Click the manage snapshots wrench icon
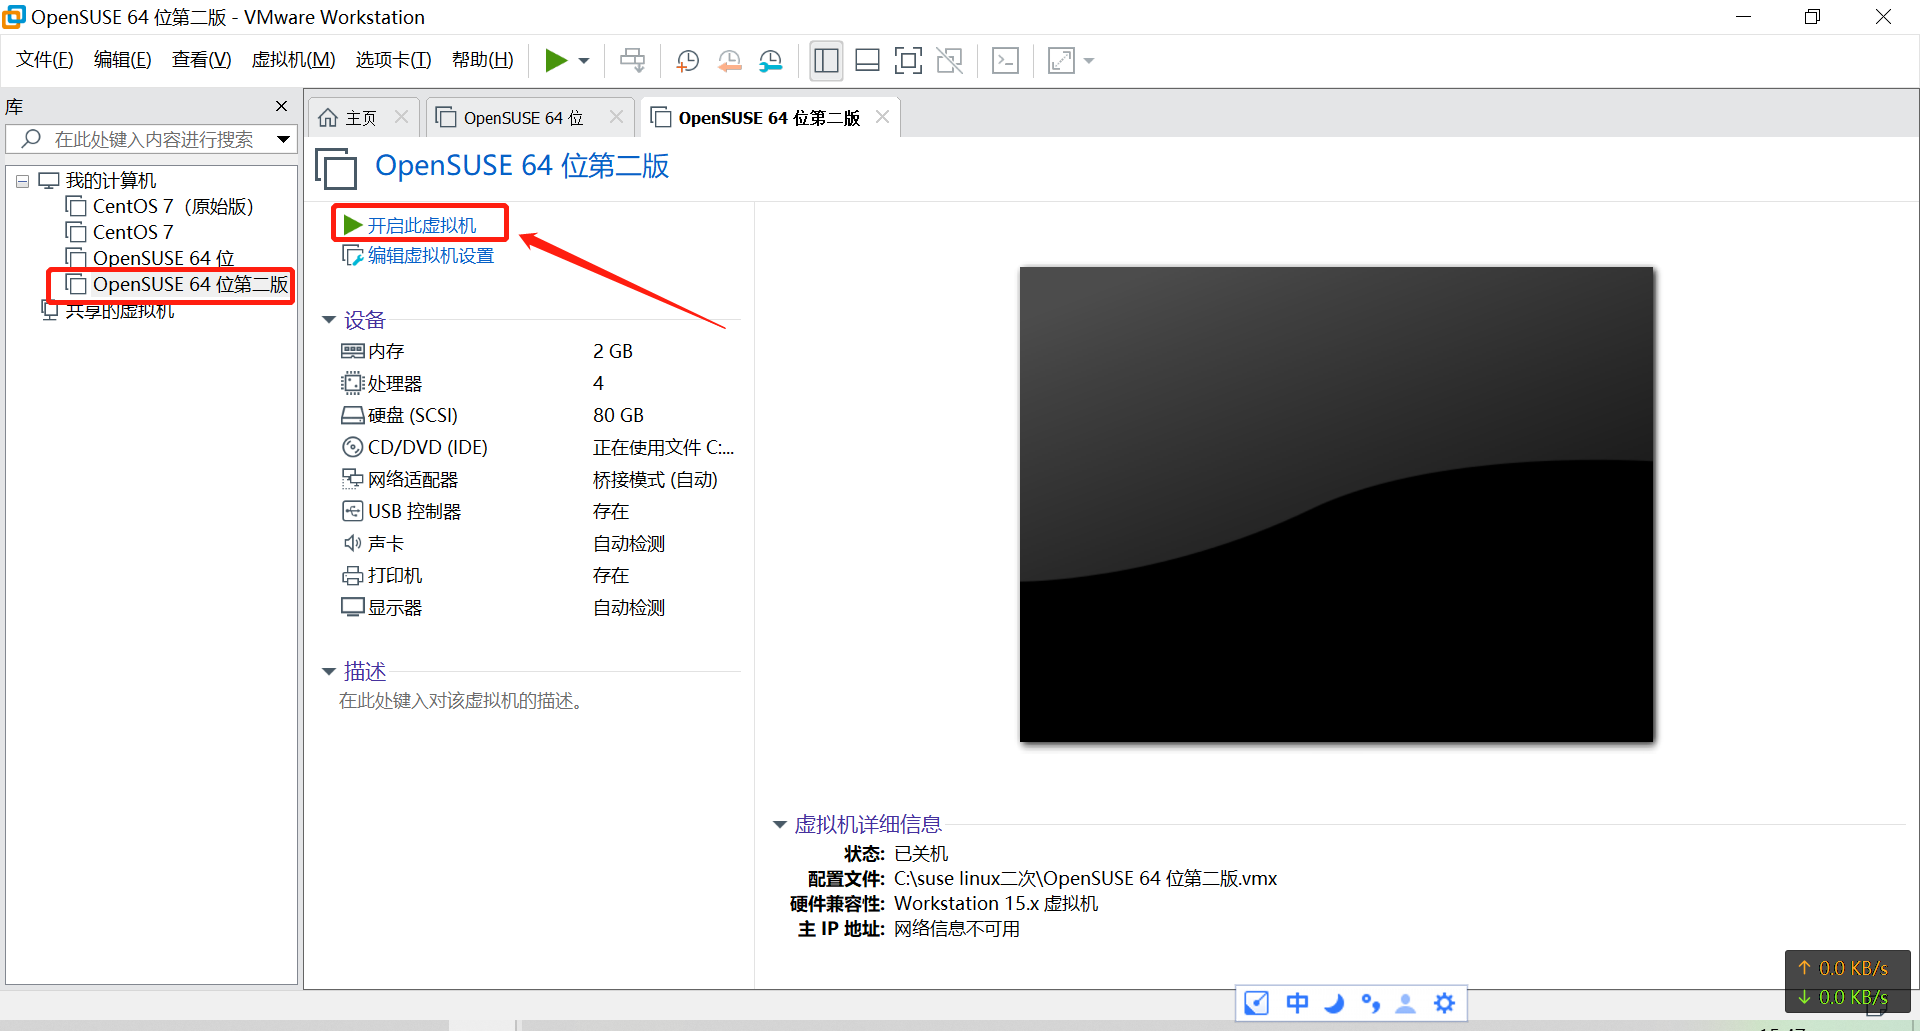The image size is (1920, 1031). coord(770,61)
